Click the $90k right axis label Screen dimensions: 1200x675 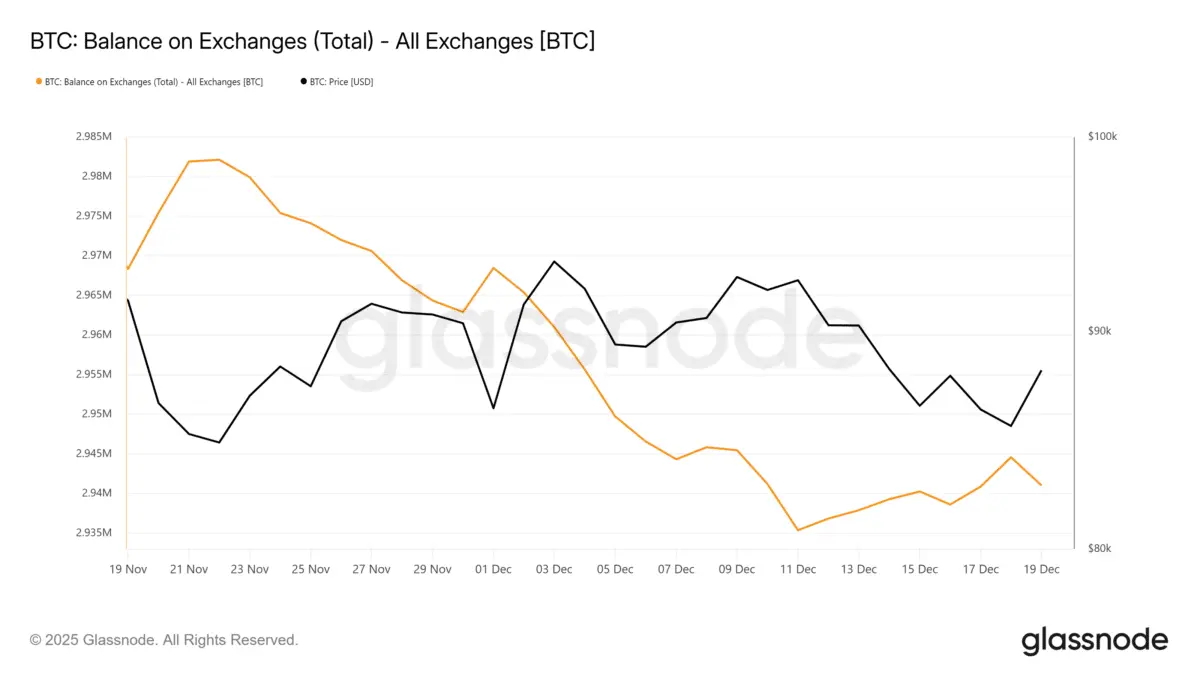tap(1099, 331)
